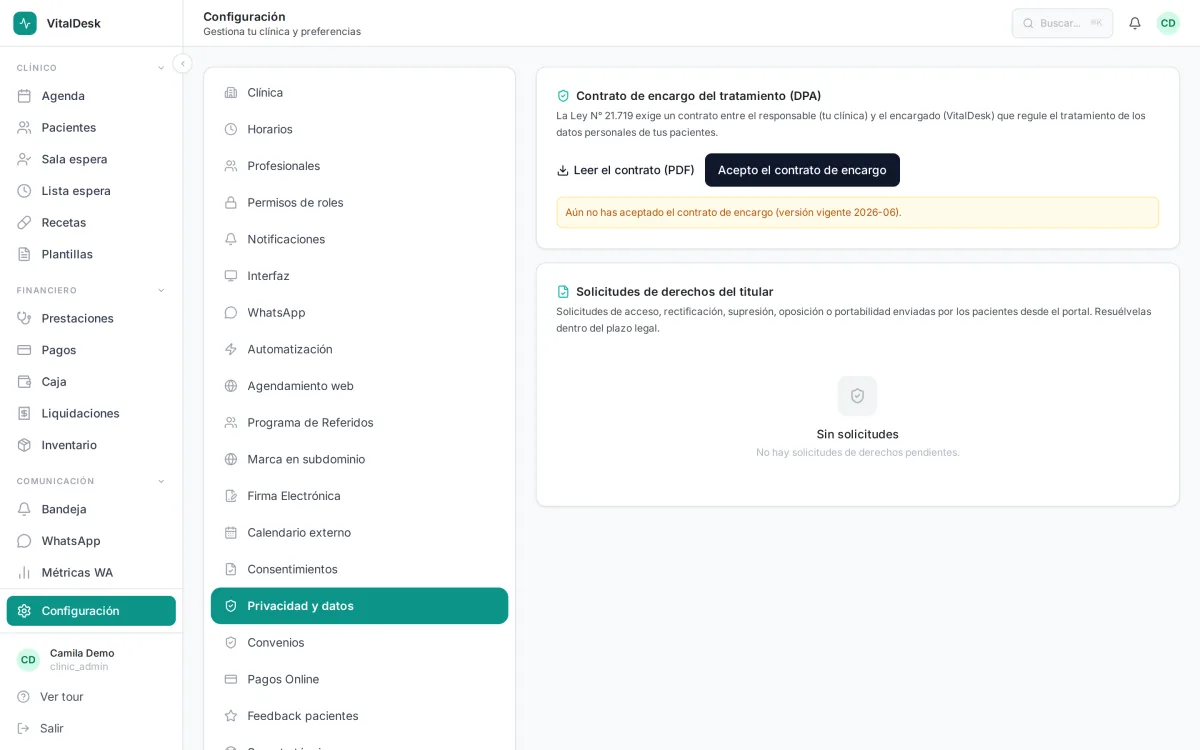Image resolution: width=1200 pixels, height=750 pixels.
Task: Click the download icon beside Leer el contrato
Action: point(563,171)
